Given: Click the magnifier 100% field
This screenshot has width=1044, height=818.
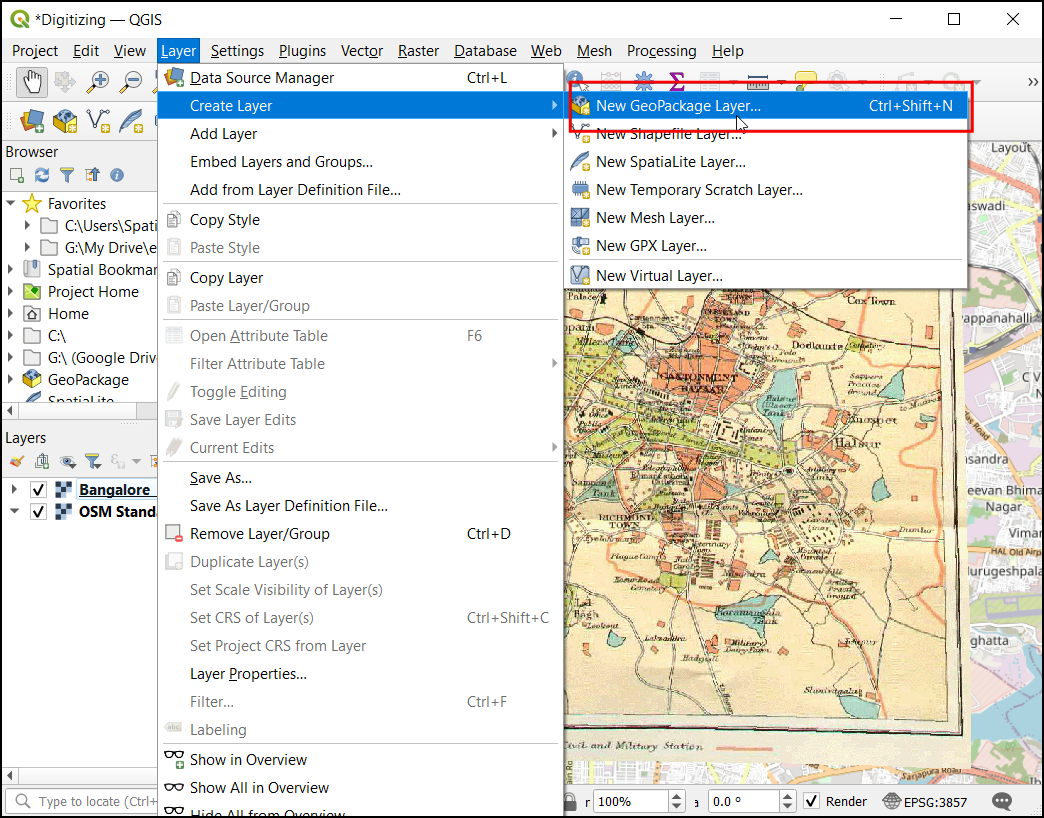Looking at the screenshot, I should point(630,801).
